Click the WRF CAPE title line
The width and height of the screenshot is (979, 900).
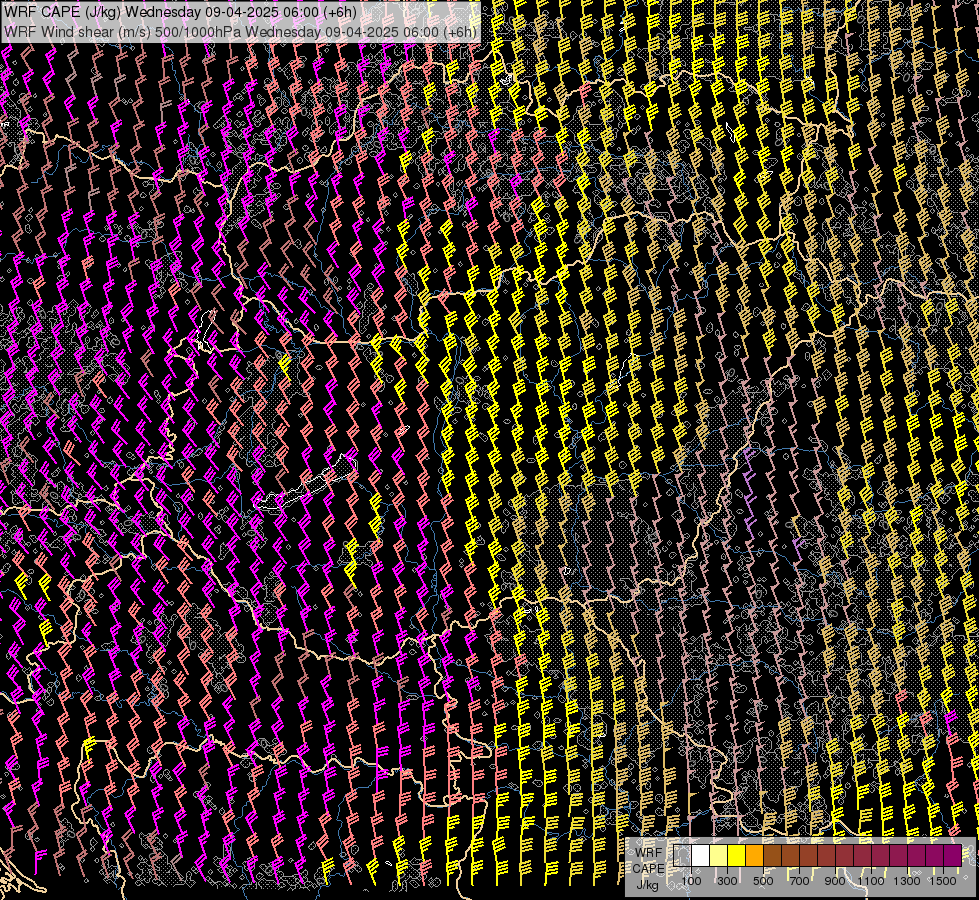coord(180,12)
